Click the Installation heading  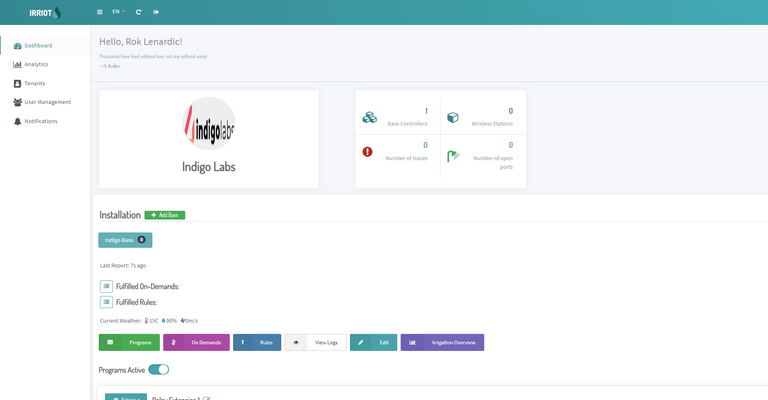[x=120, y=215]
